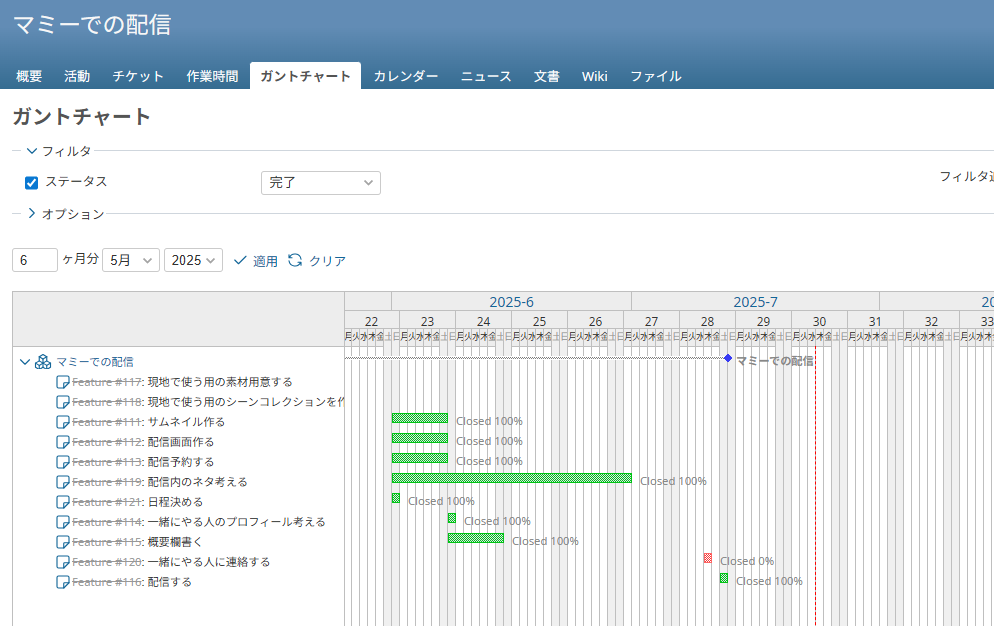Click the 2025-7 month header
The width and height of the screenshot is (994, 626).
click(755, 302)
